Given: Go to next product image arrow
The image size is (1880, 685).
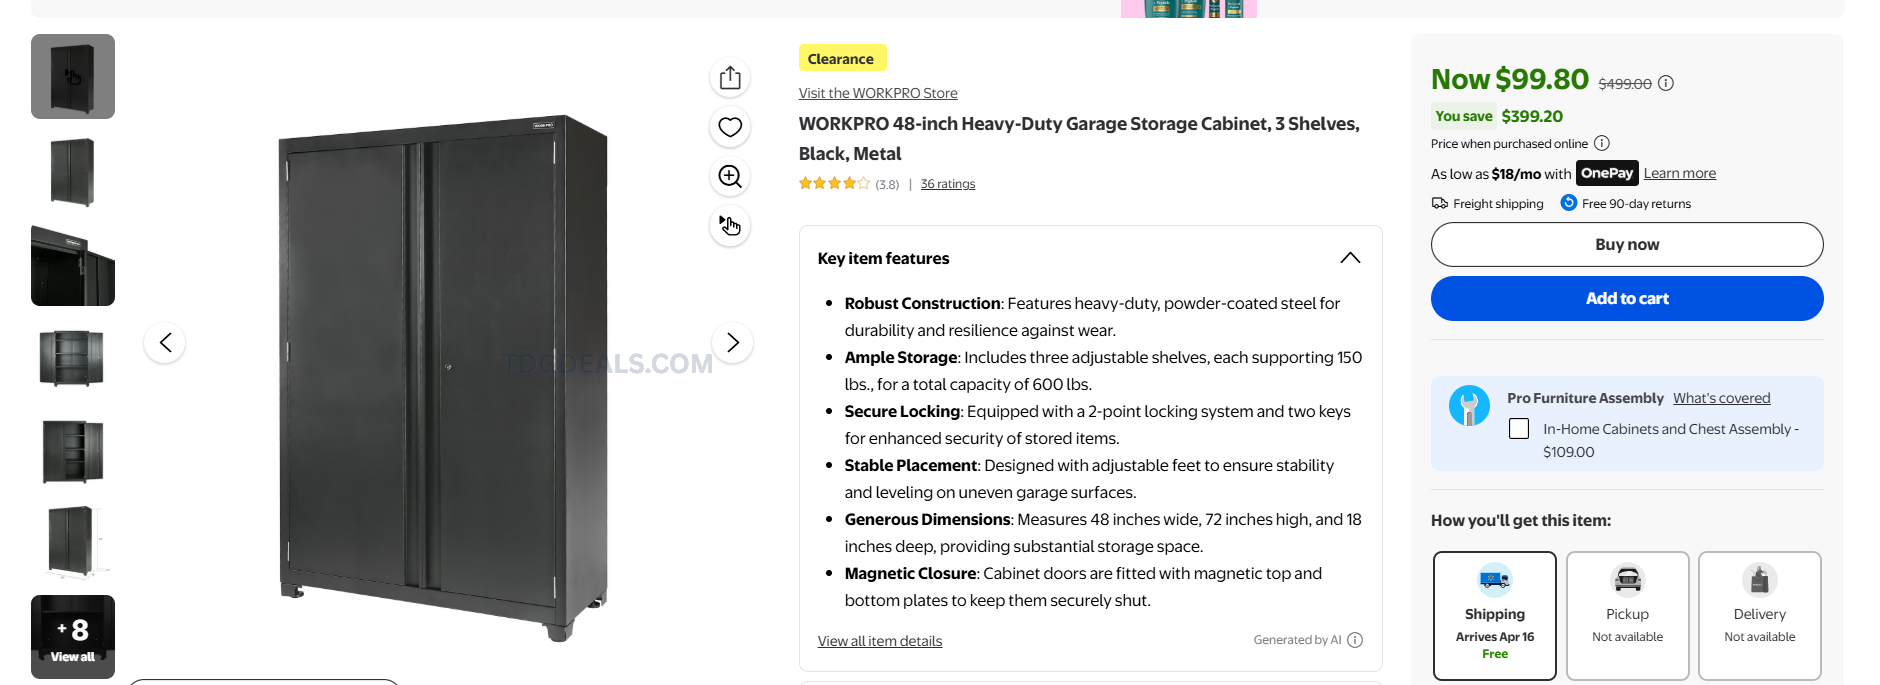Looking at the screenshot, I should point(732,343).
